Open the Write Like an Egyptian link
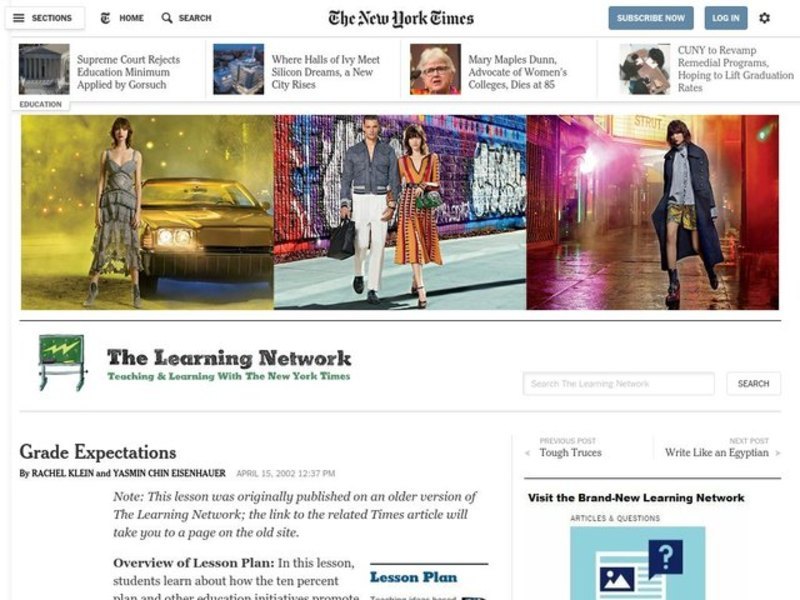 point(716,453)
